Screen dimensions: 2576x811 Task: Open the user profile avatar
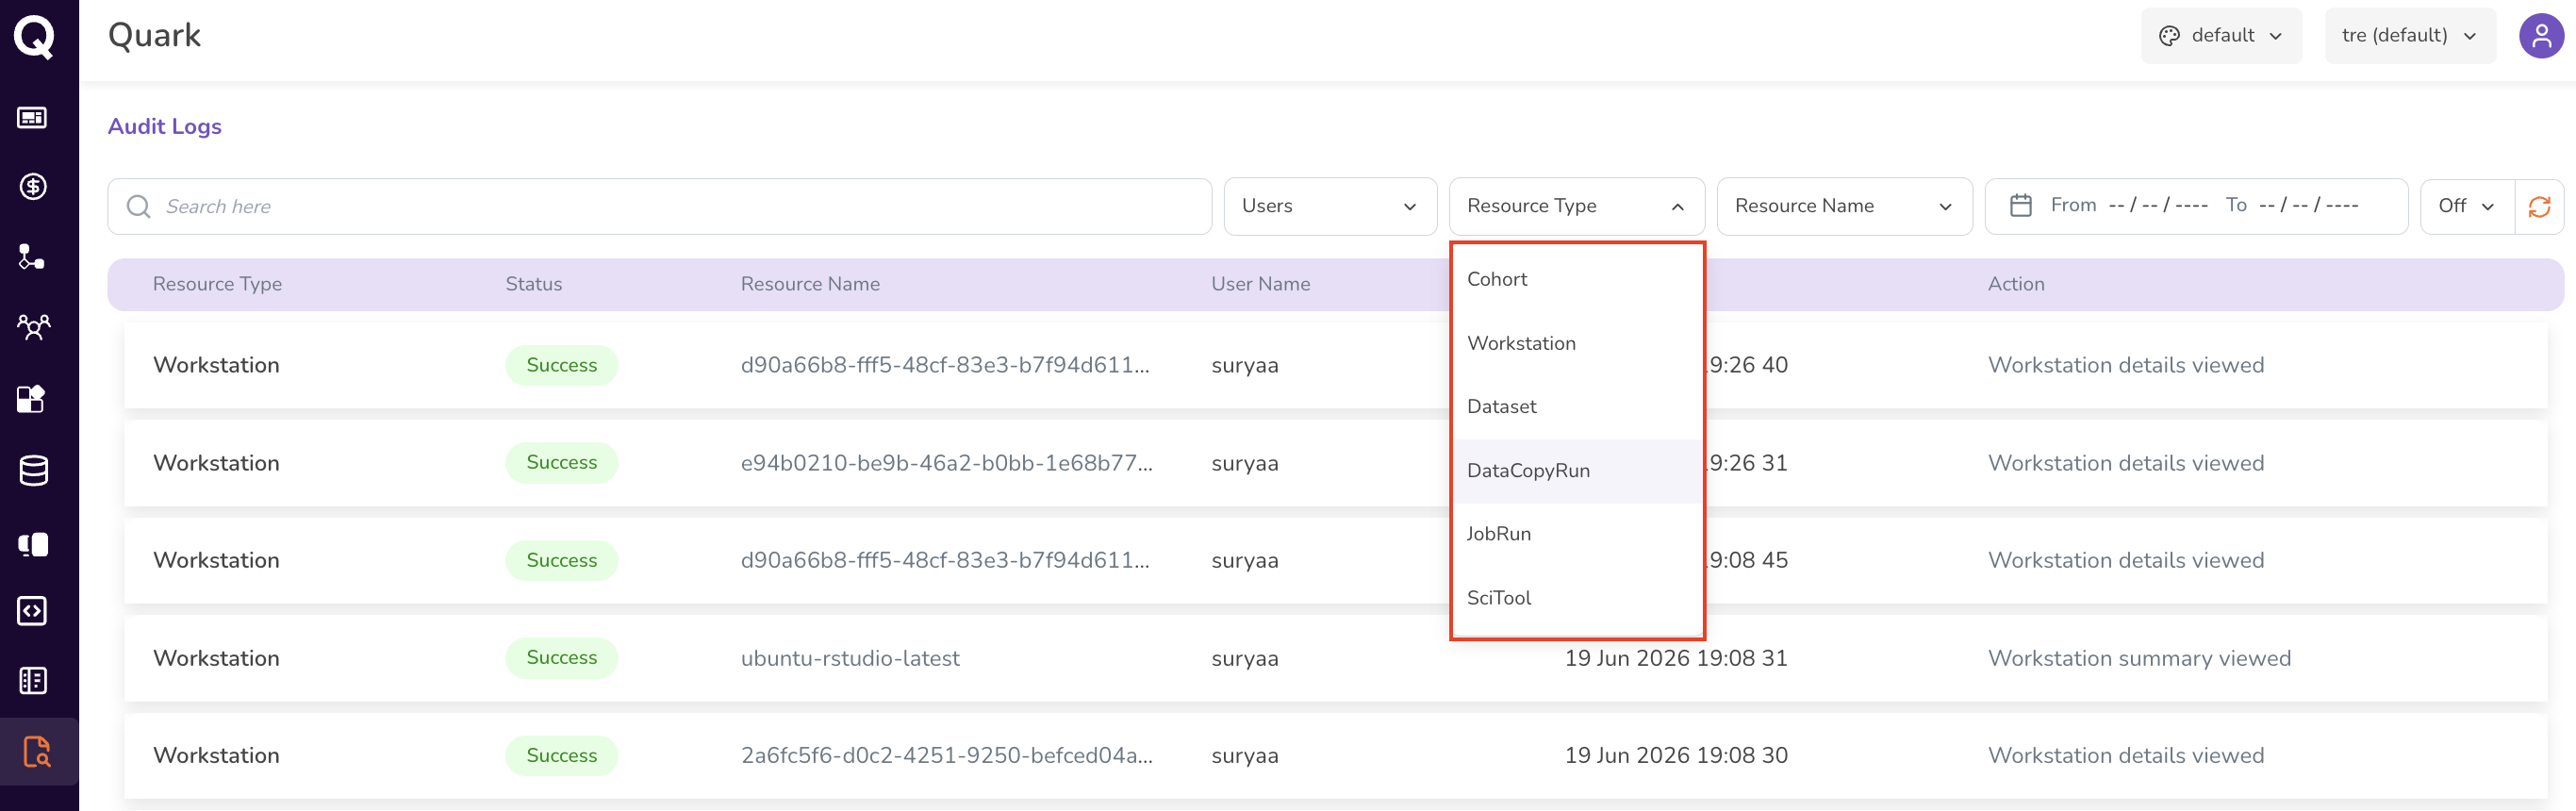click(x=2540, y=37)
